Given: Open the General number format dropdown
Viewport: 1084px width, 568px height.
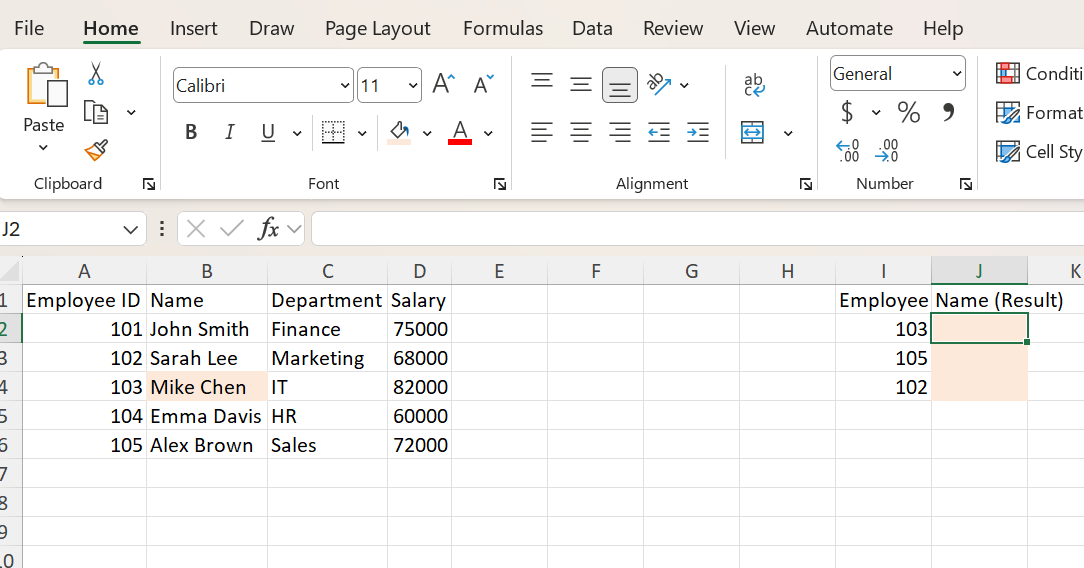Looking at the screenshot, I should click(957, 73).
